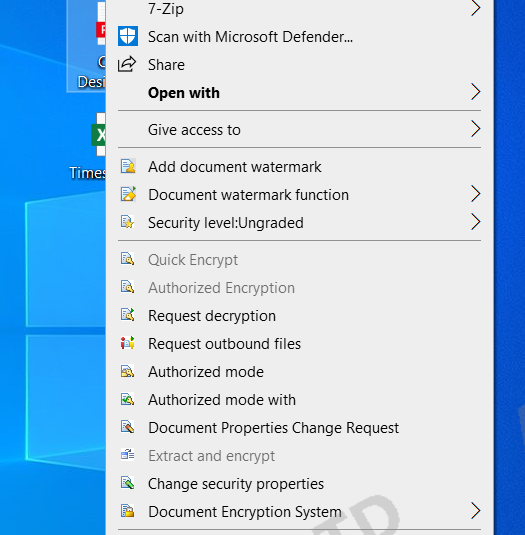Select Request outbound files
The image size is (525, 535).
point(300,343)
